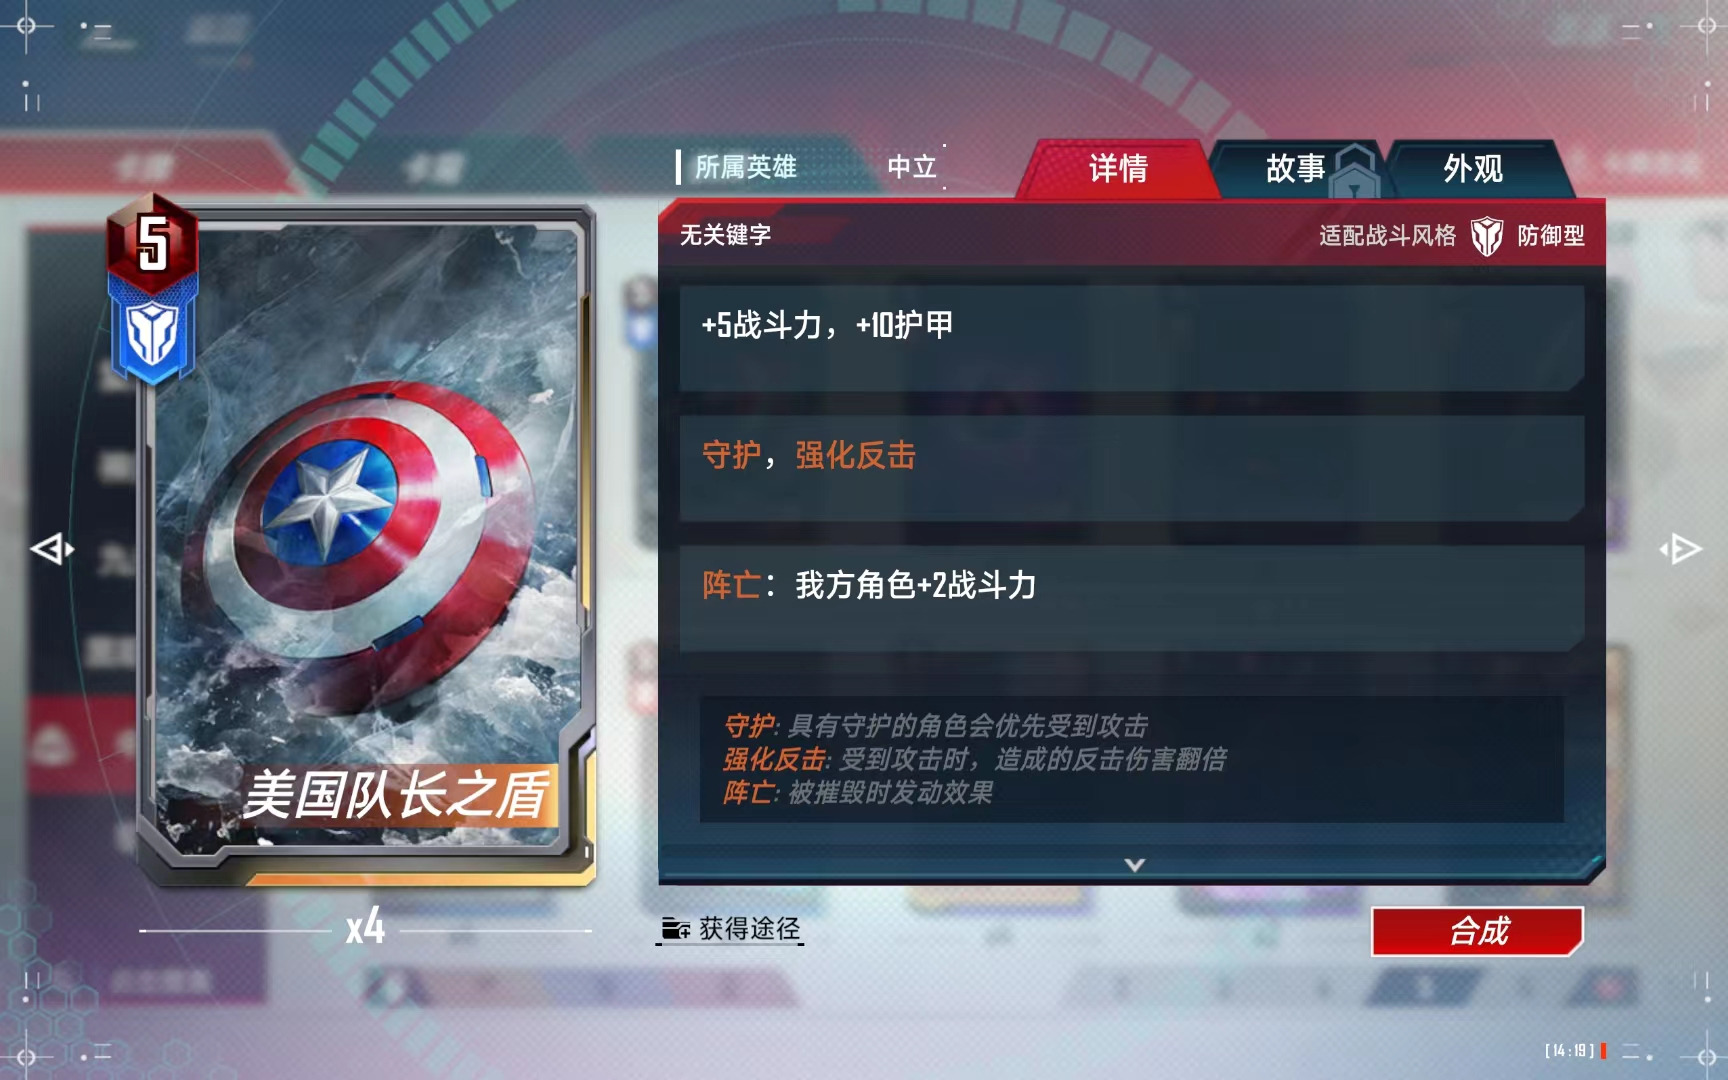Click the red 合成 button

(x=1478, y=932)
